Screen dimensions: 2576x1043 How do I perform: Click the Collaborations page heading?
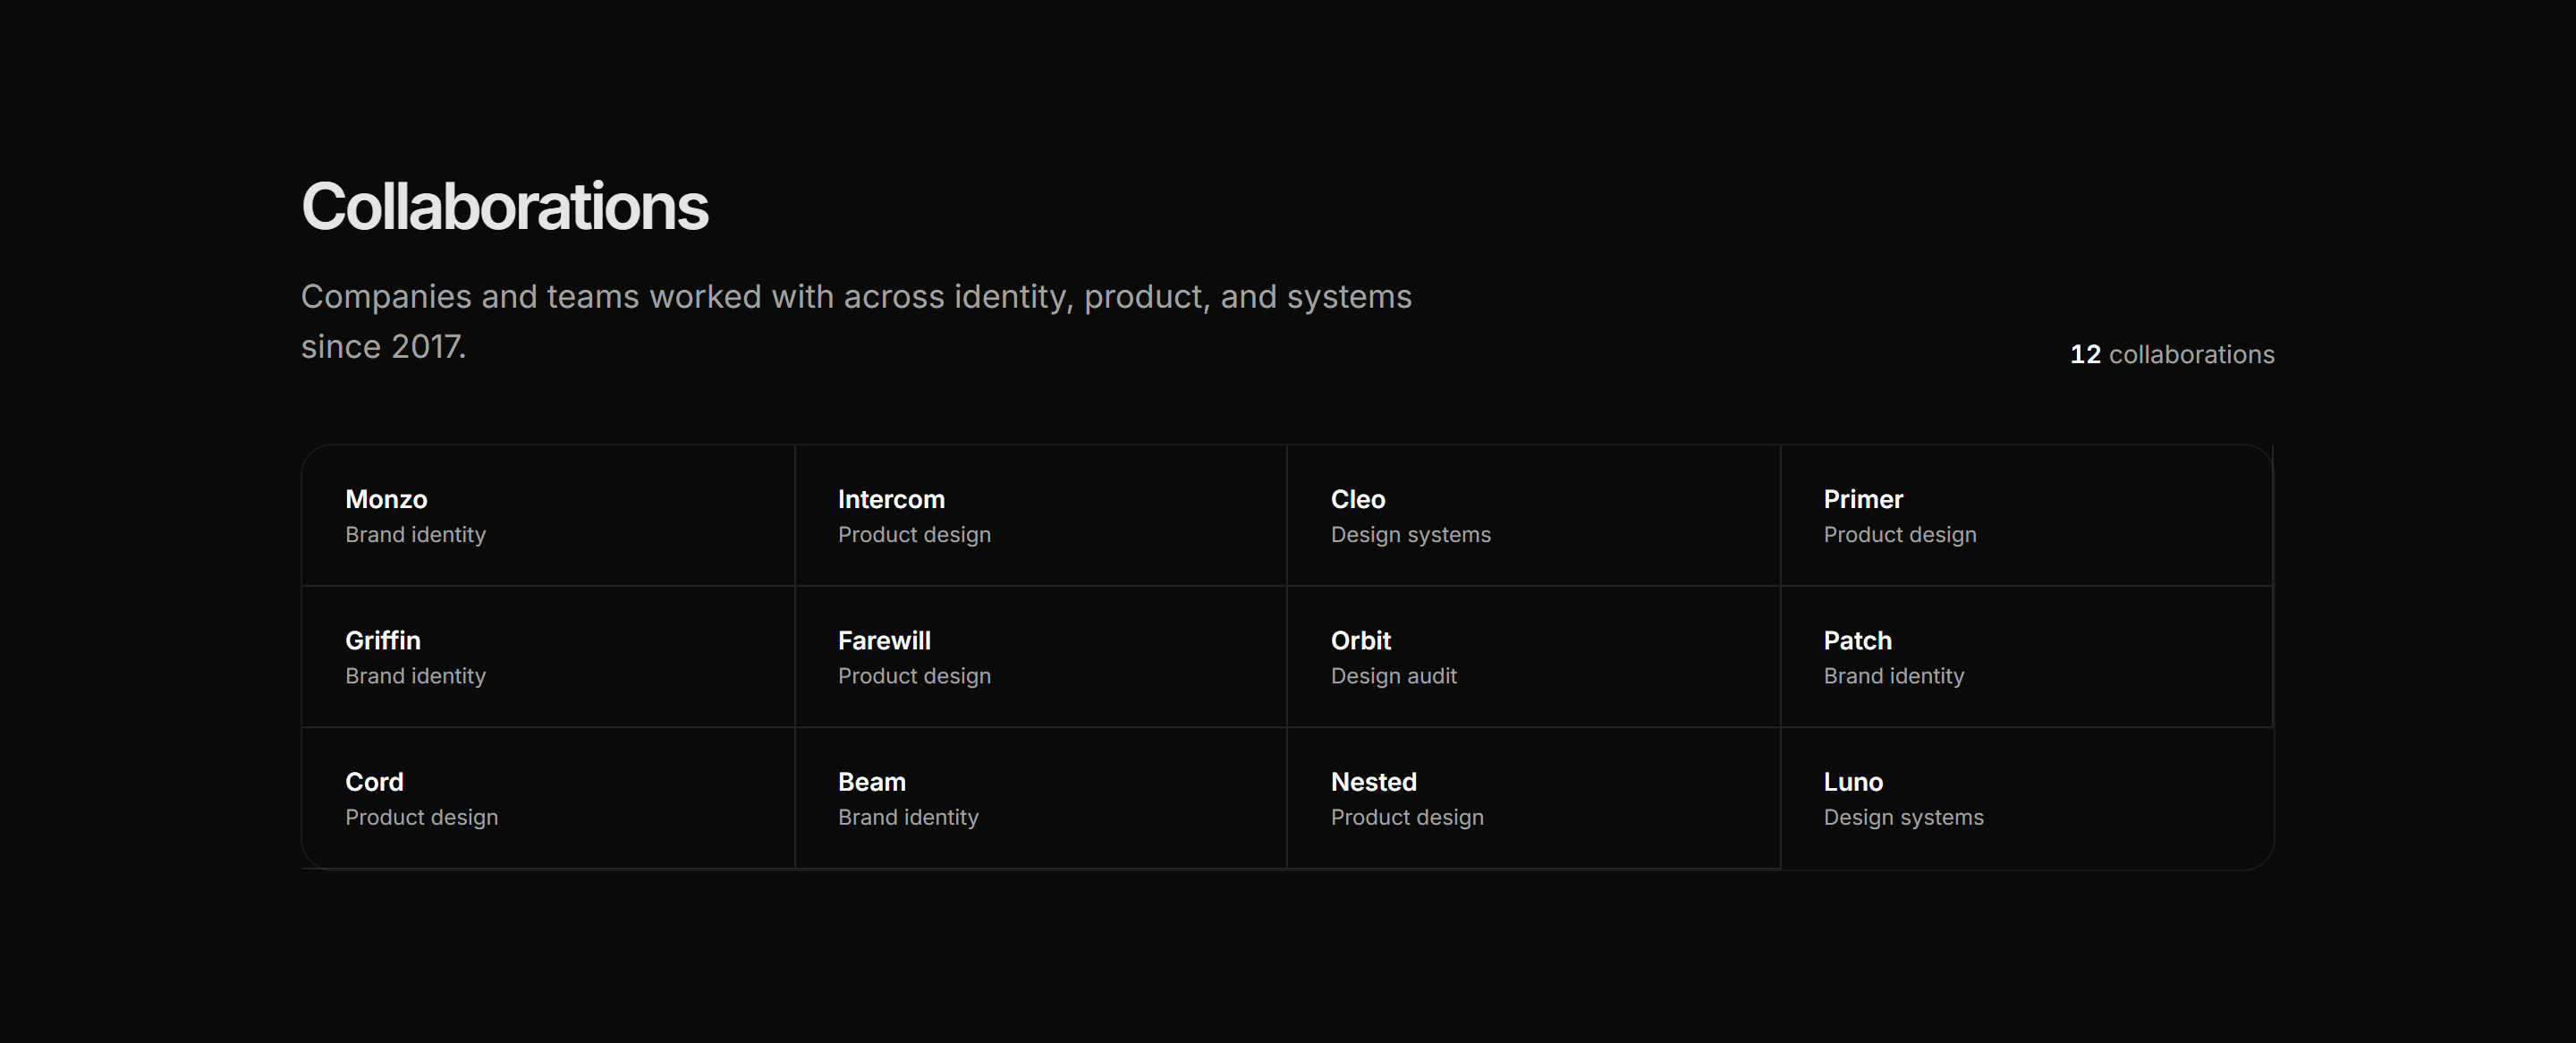point(505,207)
